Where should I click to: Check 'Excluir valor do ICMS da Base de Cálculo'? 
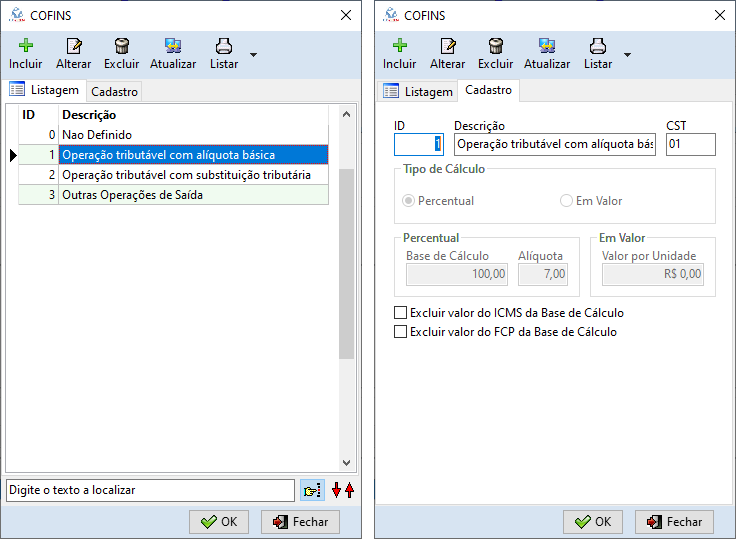[400, 313]
